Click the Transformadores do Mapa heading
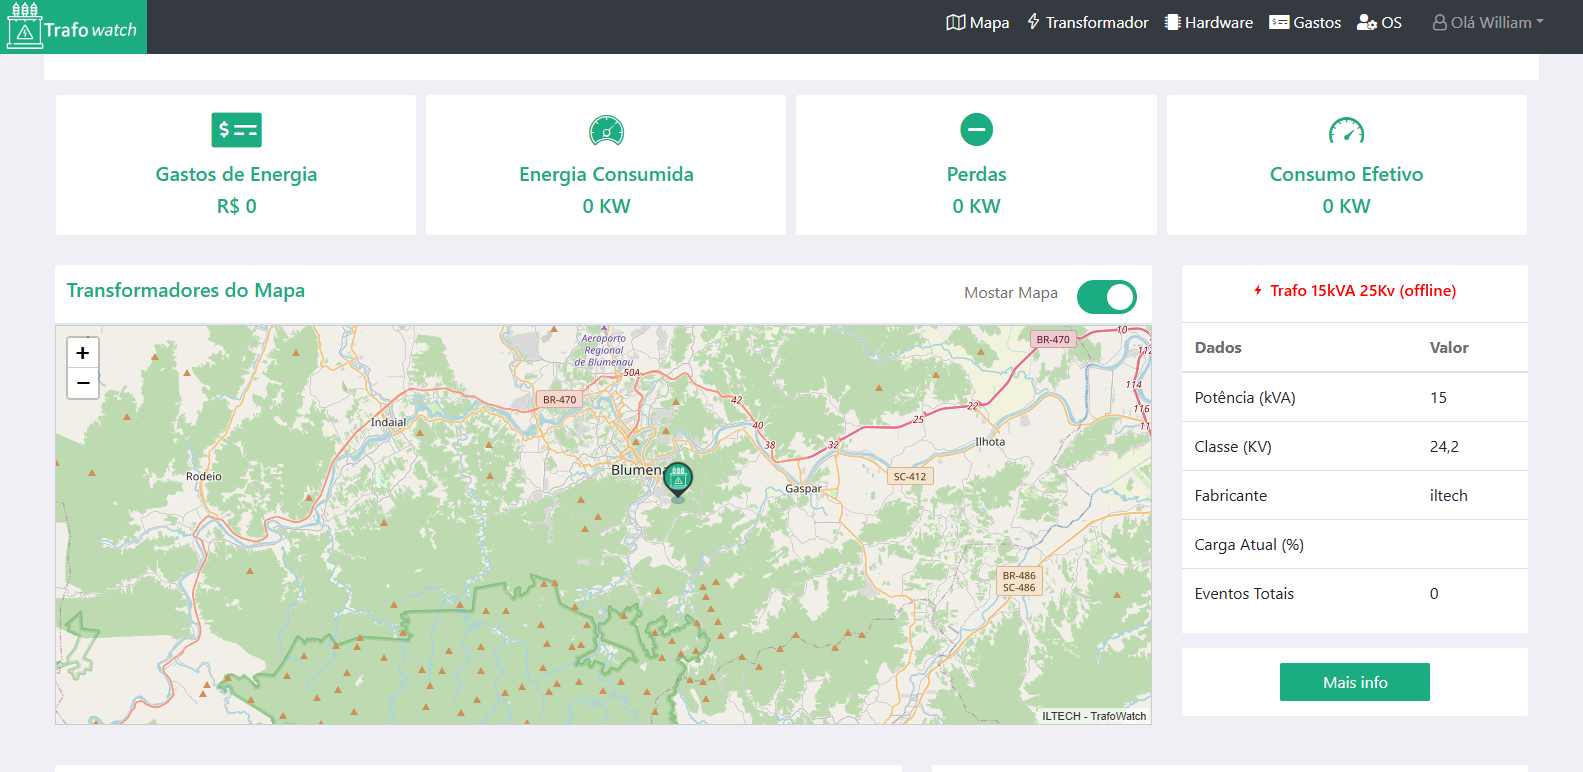1583x772 pixels. point(186,291)
